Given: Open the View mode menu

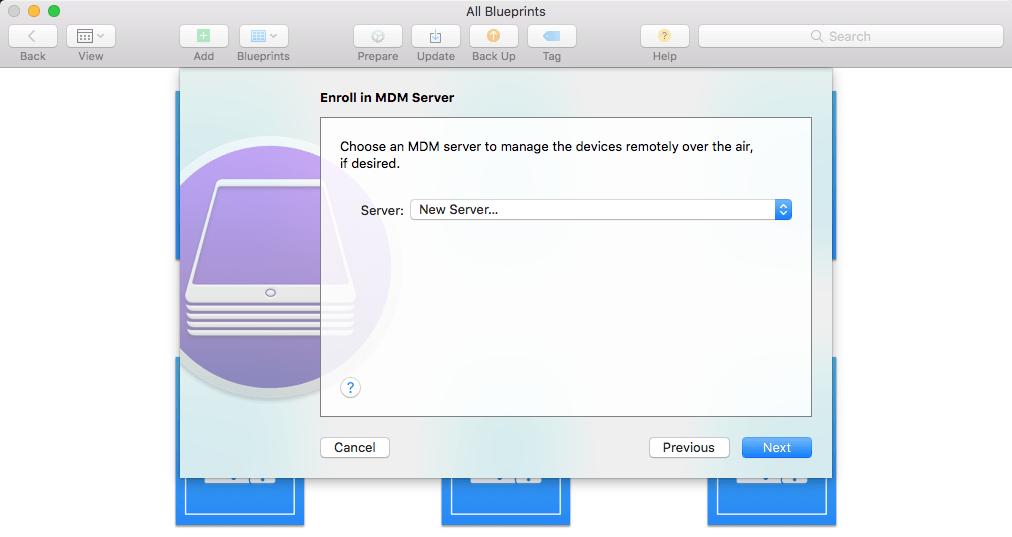Looking at the screenshot, I should tap(91, 36).
